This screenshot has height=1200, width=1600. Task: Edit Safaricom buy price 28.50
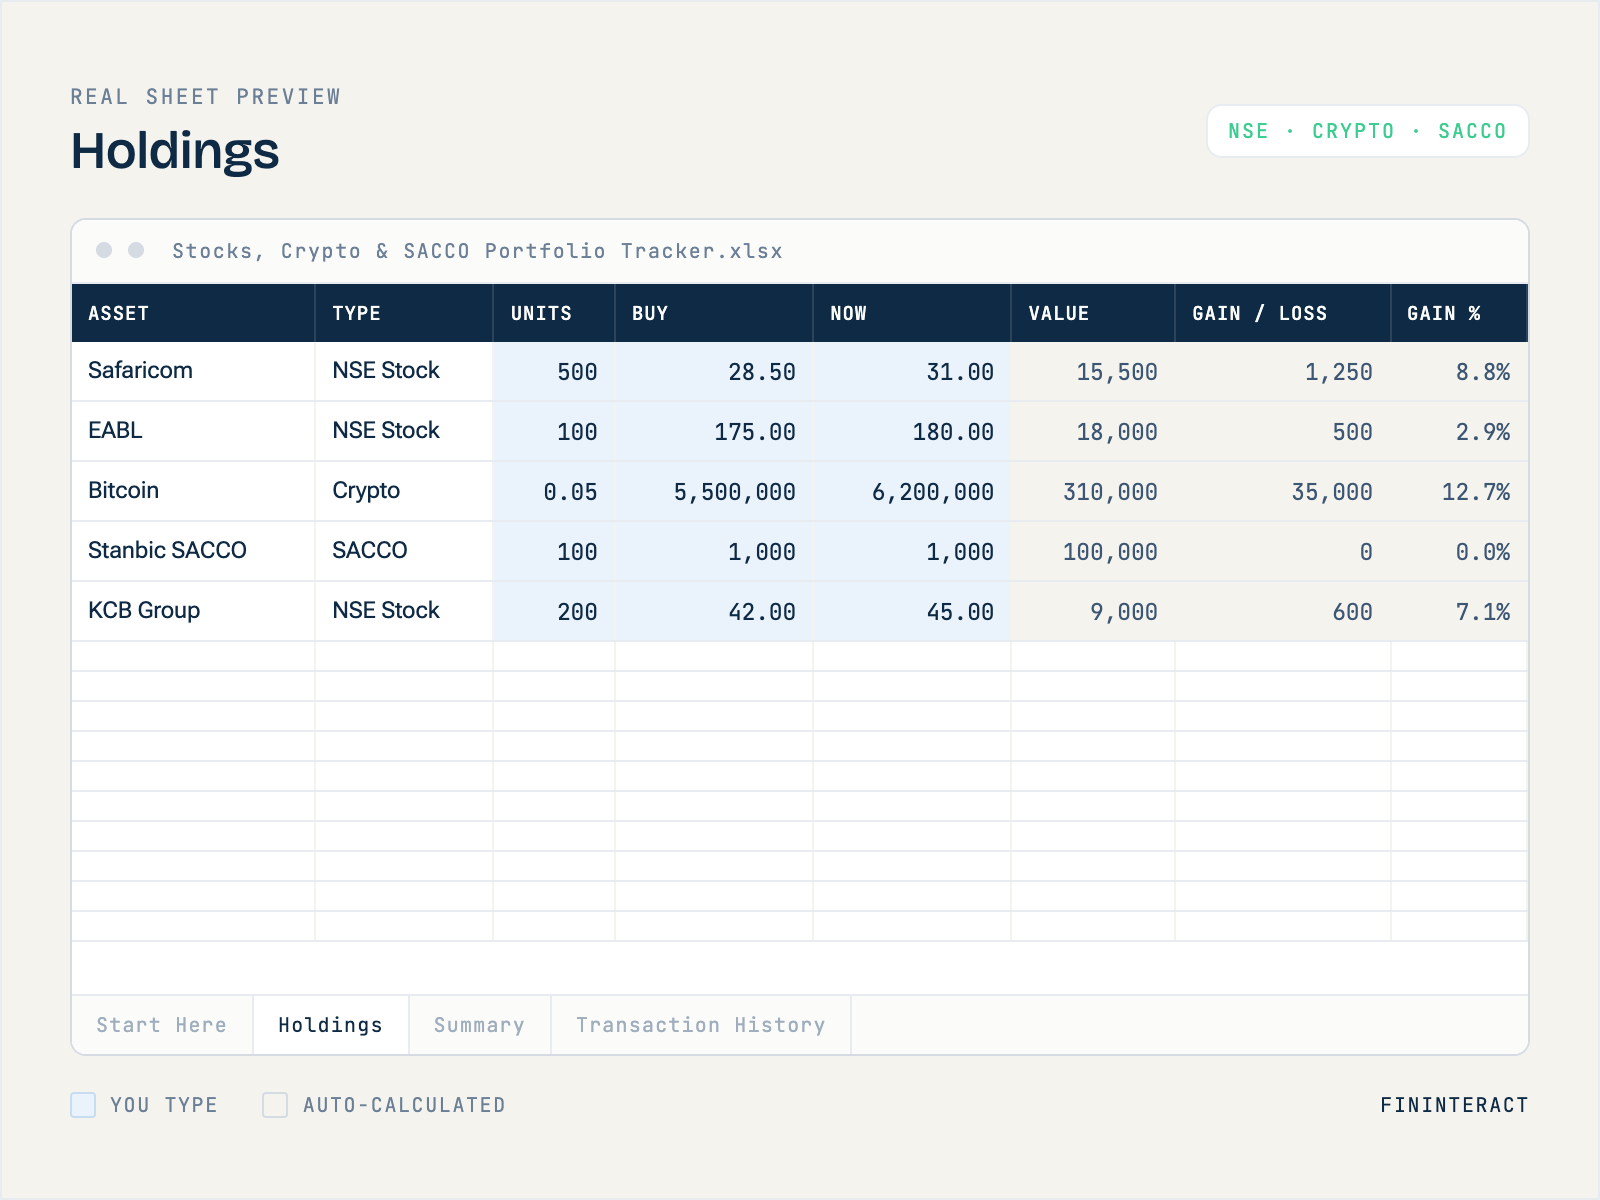pyautogui.click(x=714, y=371)
